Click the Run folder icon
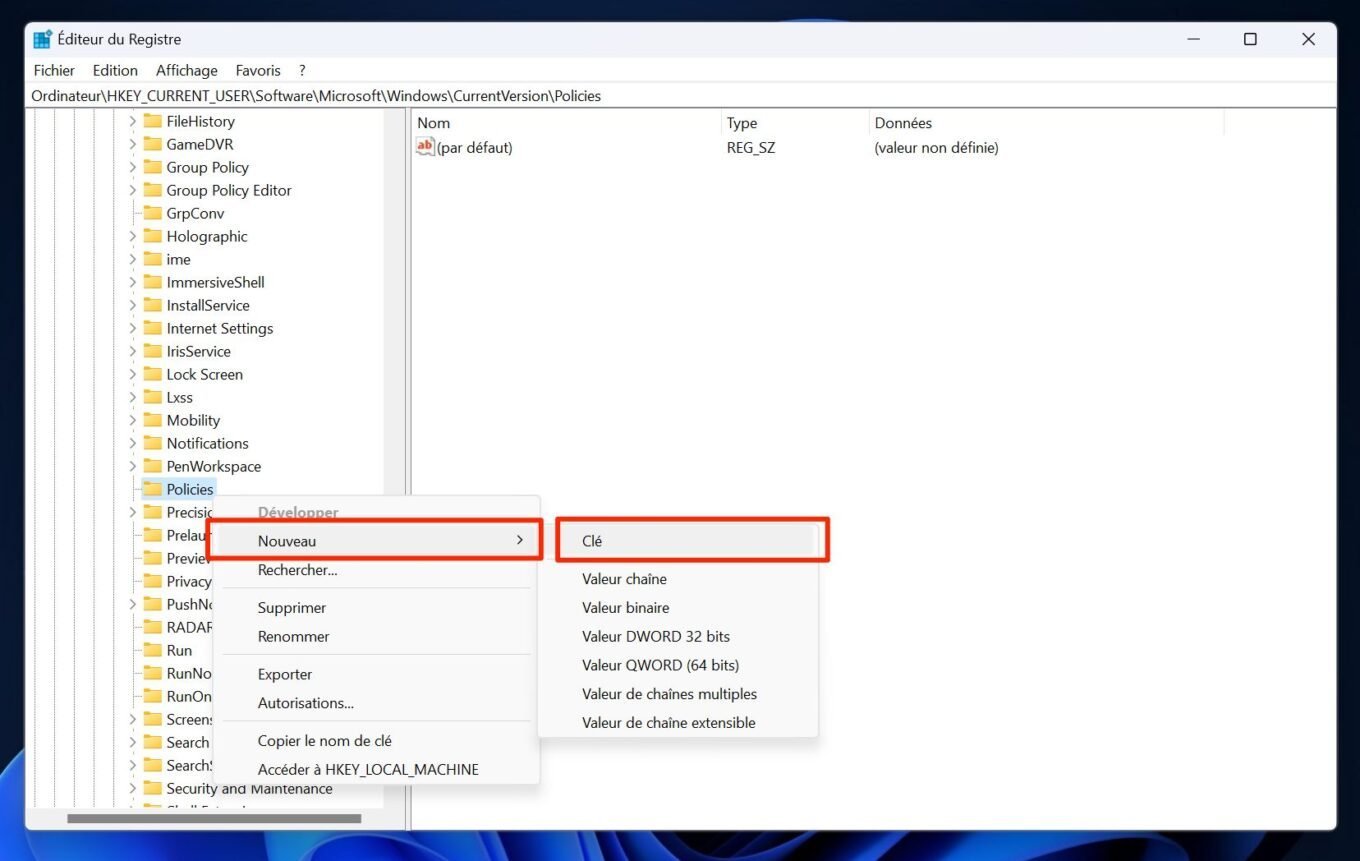 pos(152,650)
